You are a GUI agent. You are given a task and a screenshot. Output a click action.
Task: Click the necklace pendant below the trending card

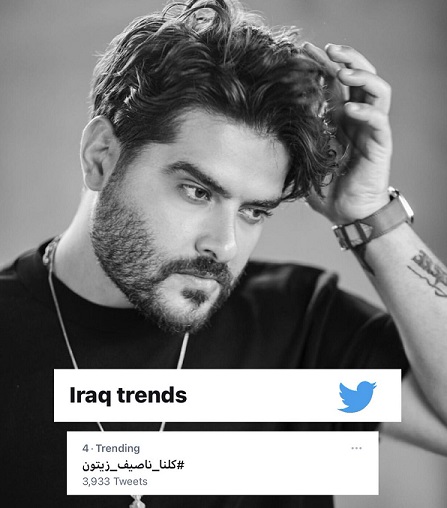[137, 501]
